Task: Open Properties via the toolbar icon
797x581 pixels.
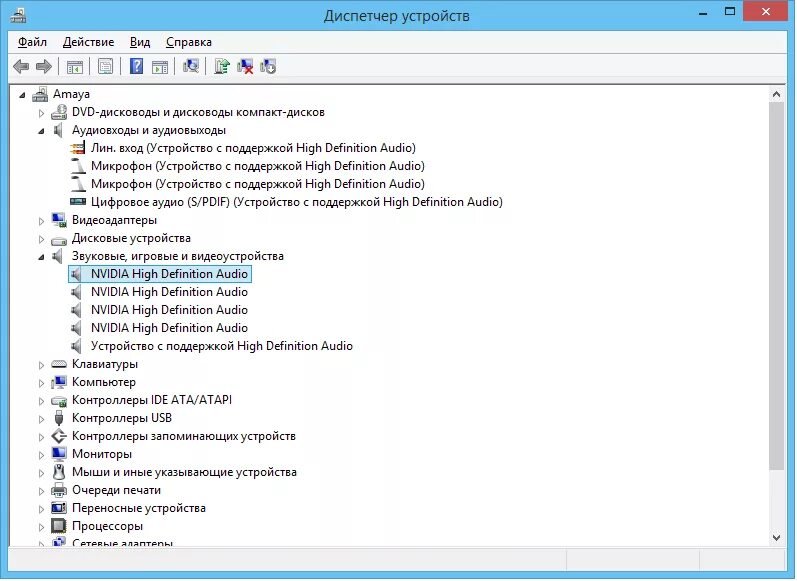Action: (x=105, y=67)
